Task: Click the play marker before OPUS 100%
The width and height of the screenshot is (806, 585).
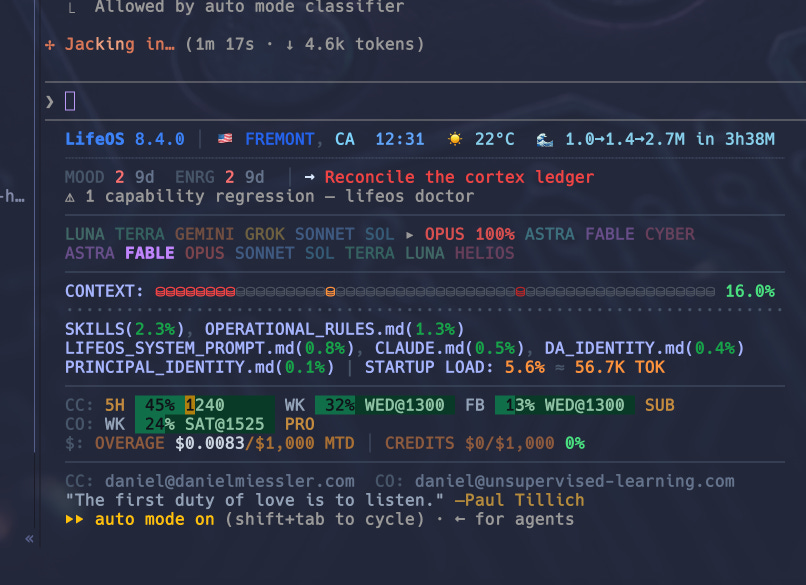Action: pyautogui.click(x=410, y=235)
